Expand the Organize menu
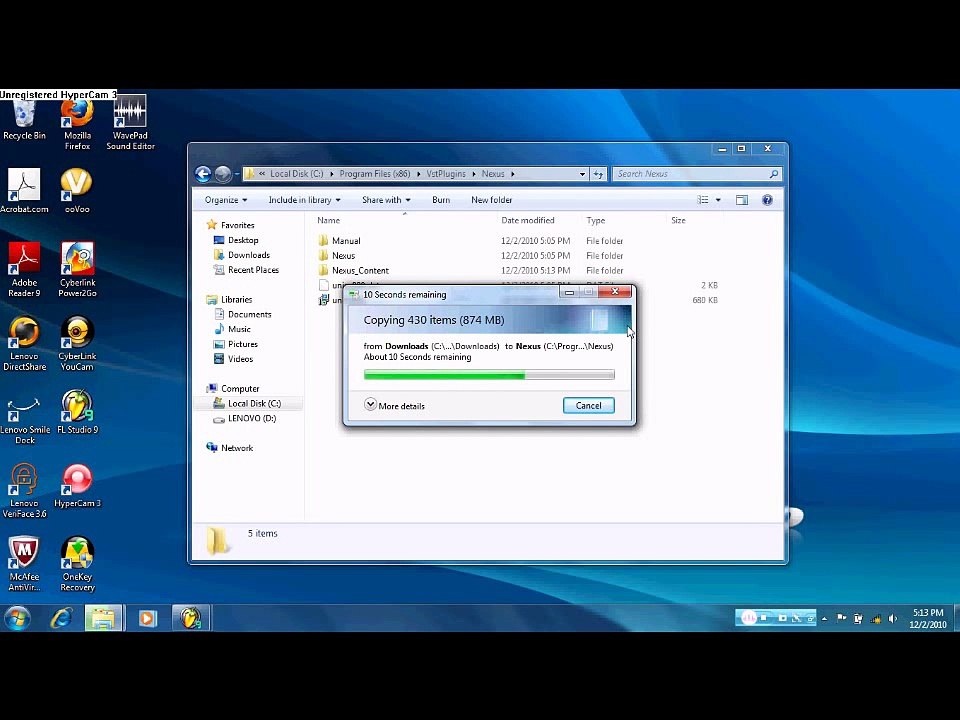This screenshot has height=720, width=960. [x=226, y=200]
